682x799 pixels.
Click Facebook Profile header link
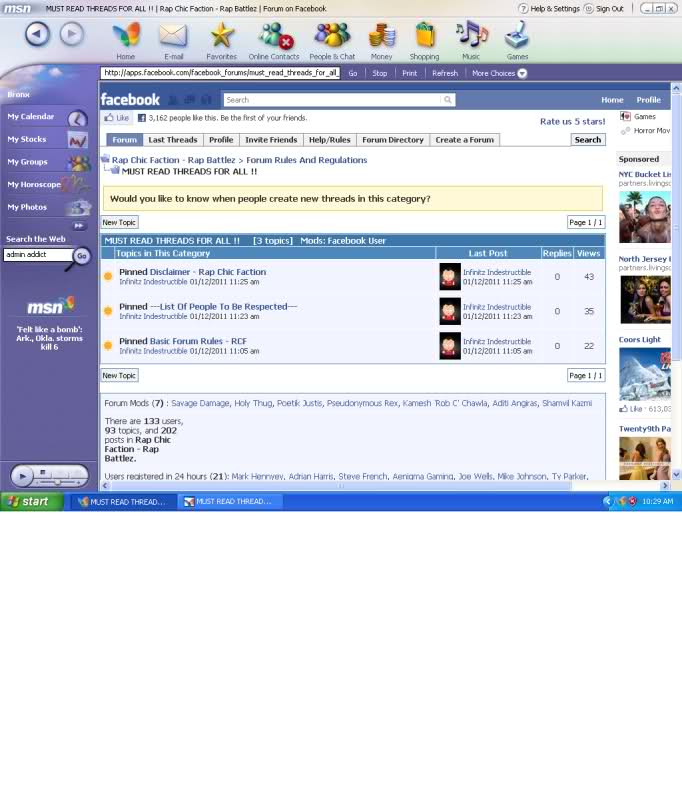point(648,100)
